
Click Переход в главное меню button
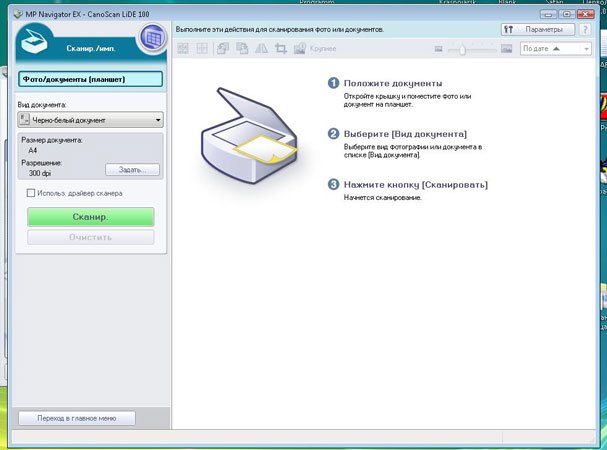[77, 418]
